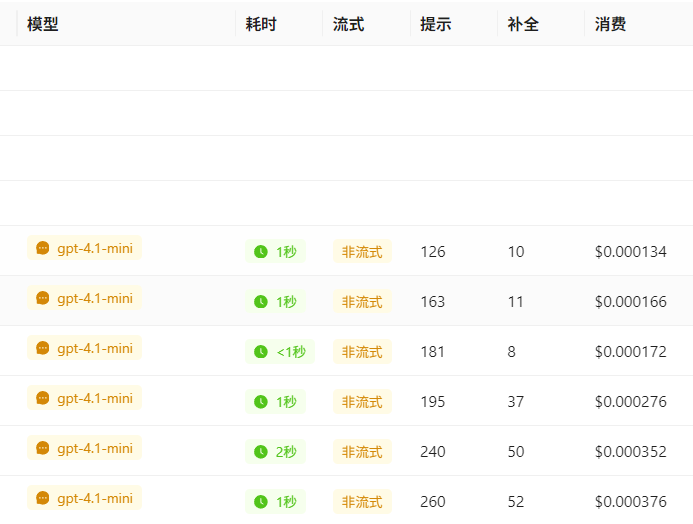The image size is (693, 524).
Task: Click the clock icon in the $0.000376 row
Action: coord(261,501)
